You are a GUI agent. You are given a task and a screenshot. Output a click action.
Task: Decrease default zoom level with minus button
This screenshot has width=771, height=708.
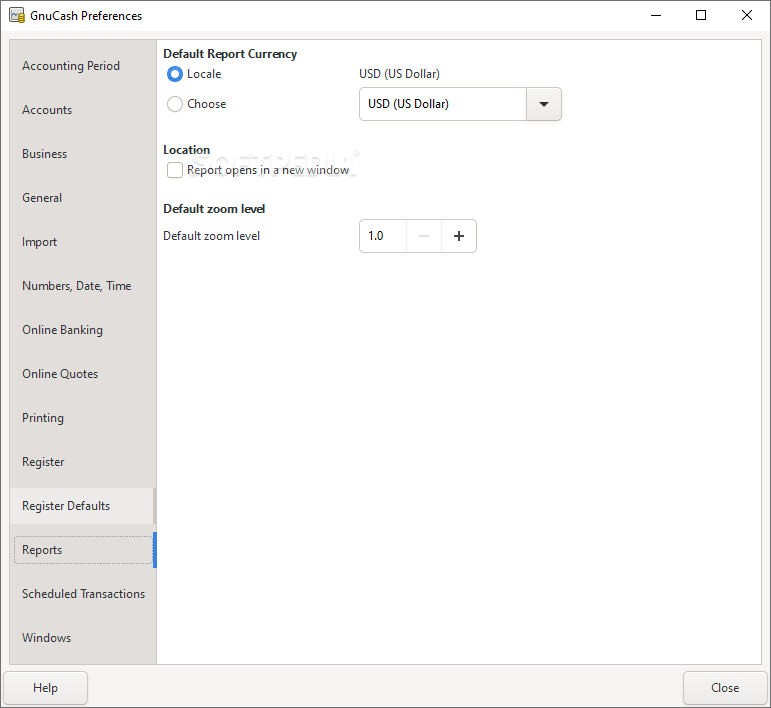(424, 236)
